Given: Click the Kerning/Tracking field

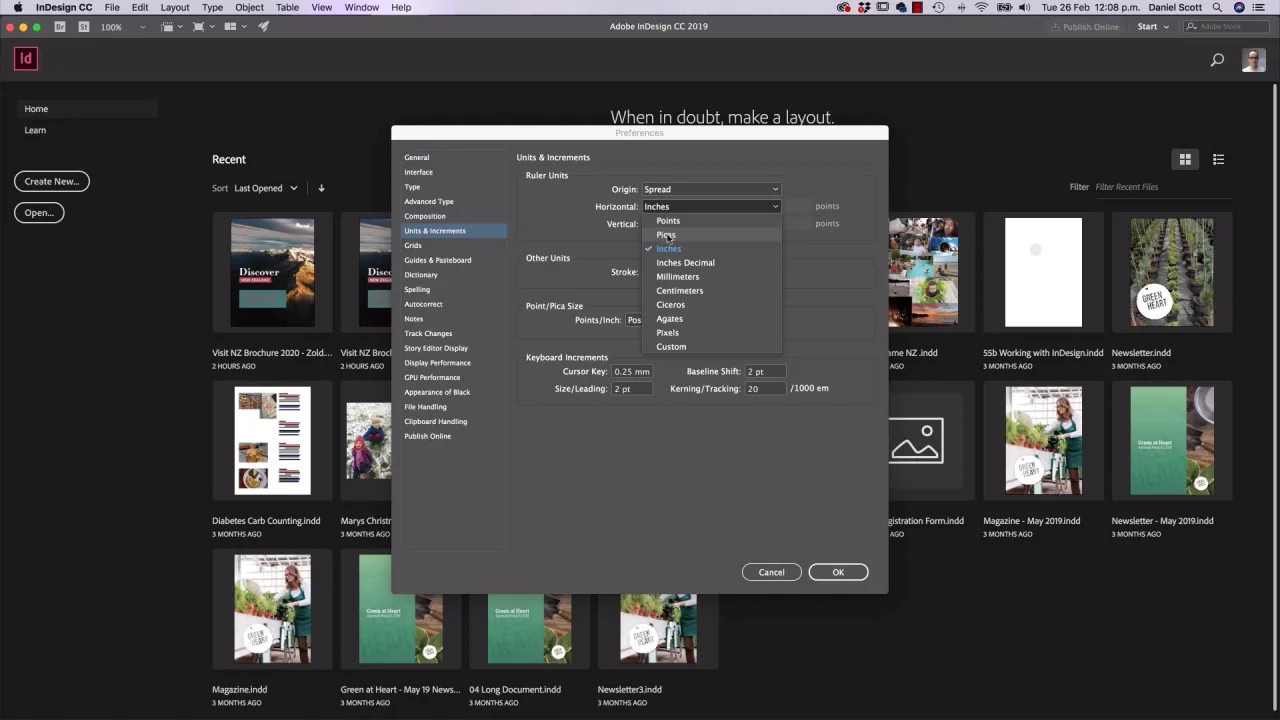Looking at the screenshot, I should [765, 389].
